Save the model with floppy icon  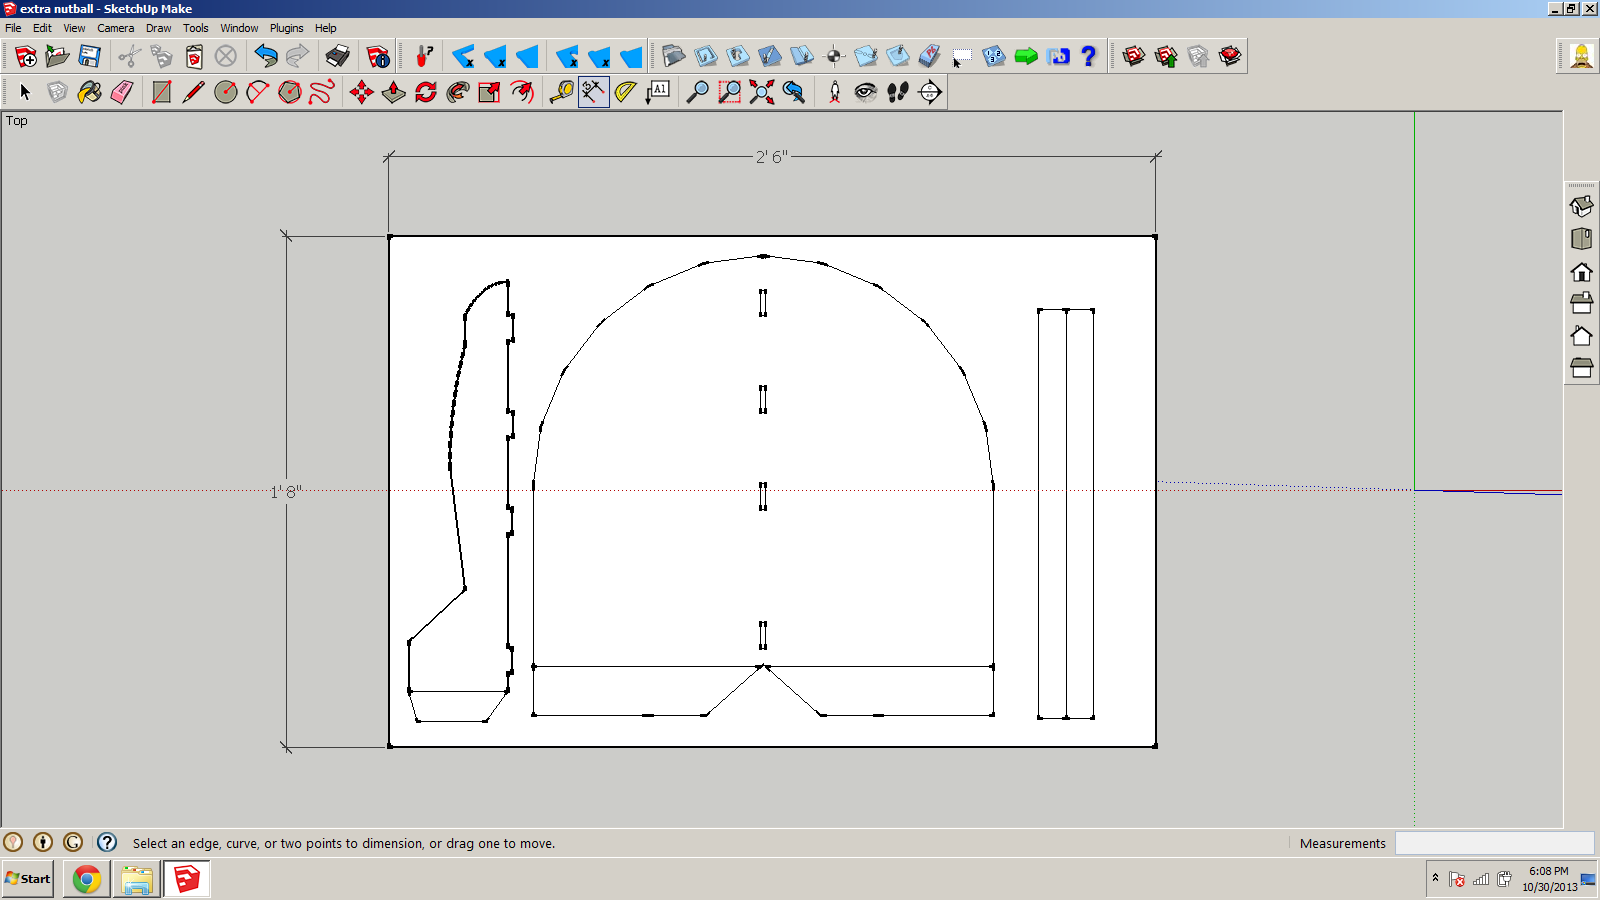90,56
